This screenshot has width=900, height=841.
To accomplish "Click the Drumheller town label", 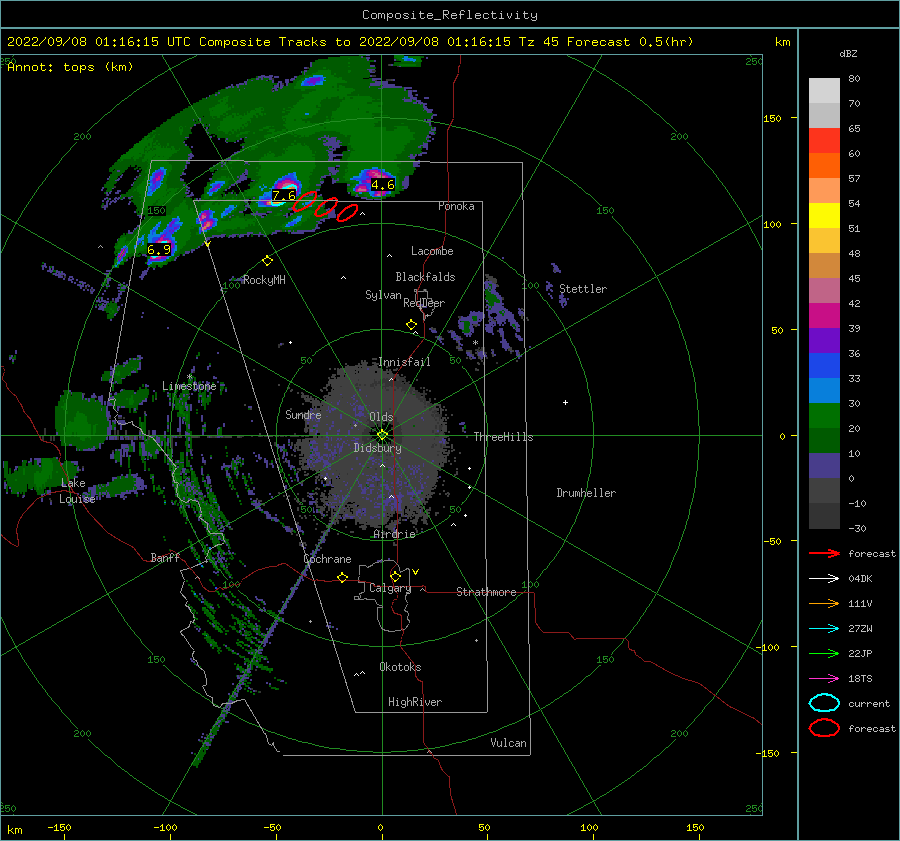I will click(586, 493).
